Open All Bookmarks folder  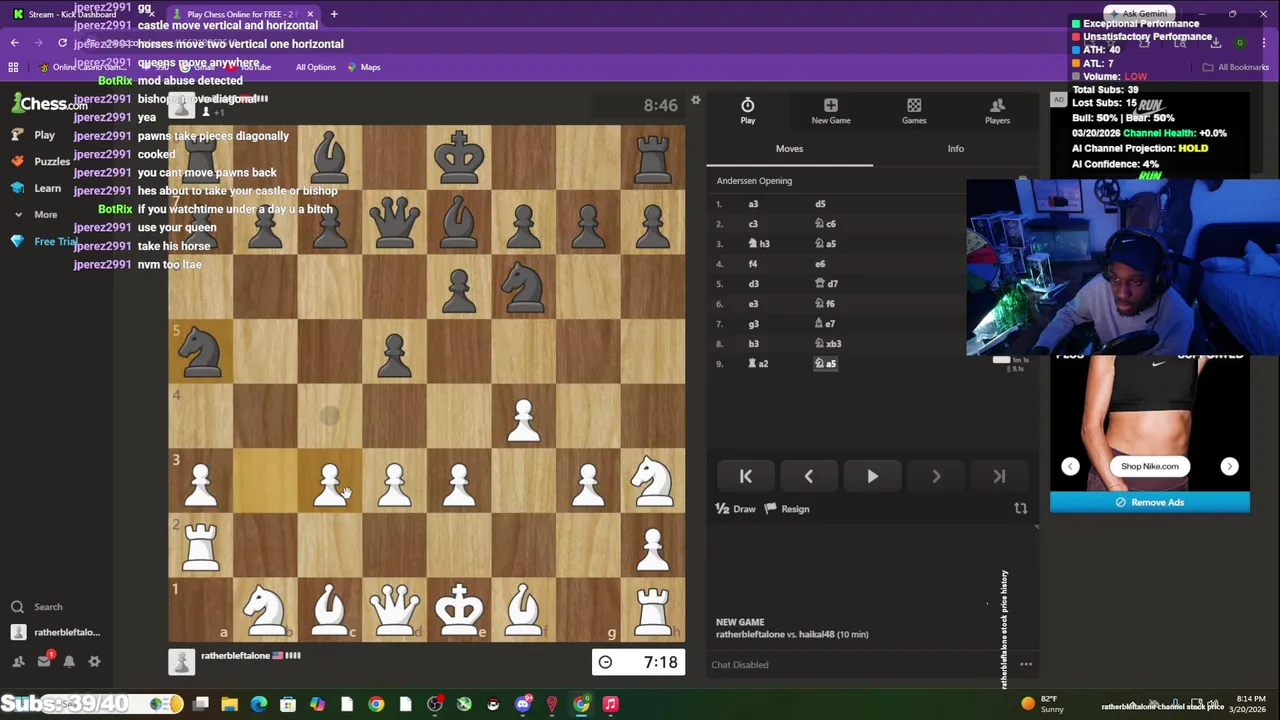pos(1237,67)
